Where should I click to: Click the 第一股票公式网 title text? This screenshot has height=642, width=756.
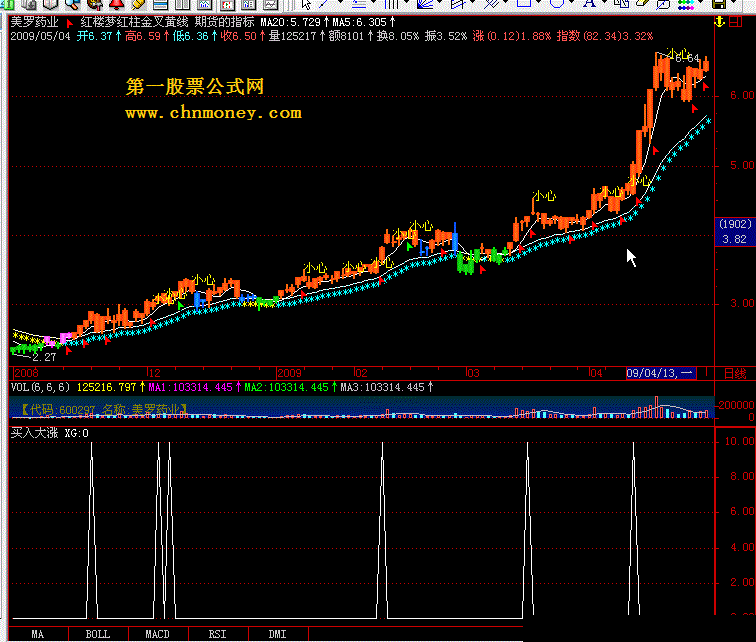(x=195, y=87)
